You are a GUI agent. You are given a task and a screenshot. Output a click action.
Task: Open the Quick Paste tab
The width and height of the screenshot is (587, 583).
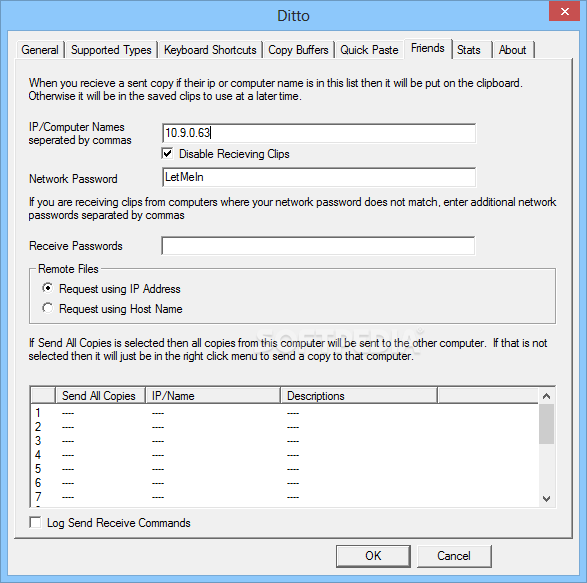[x=369, y=50]
